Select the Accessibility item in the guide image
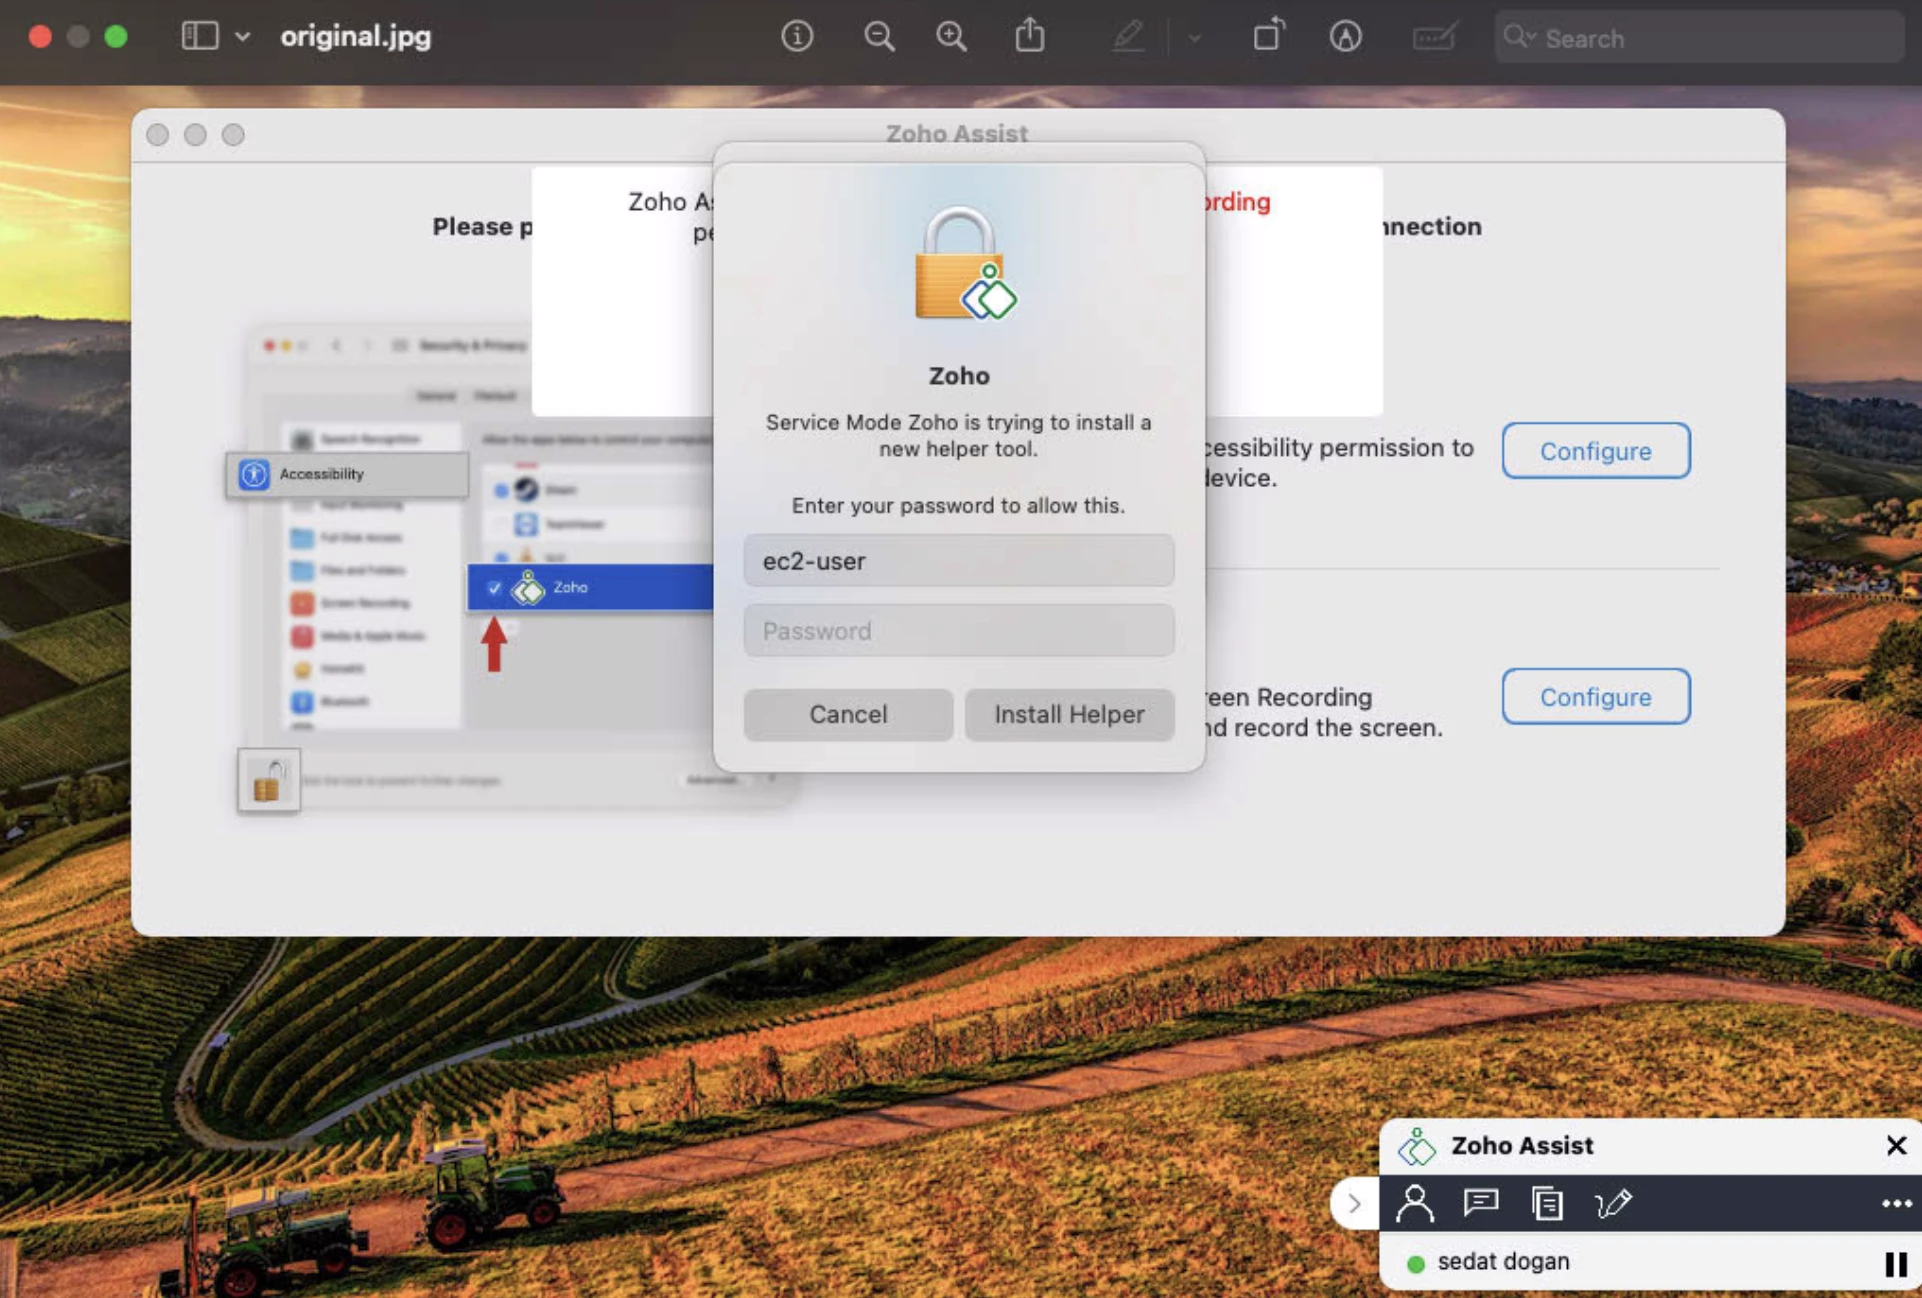The image size is (1922, 1298). point(348,474)
